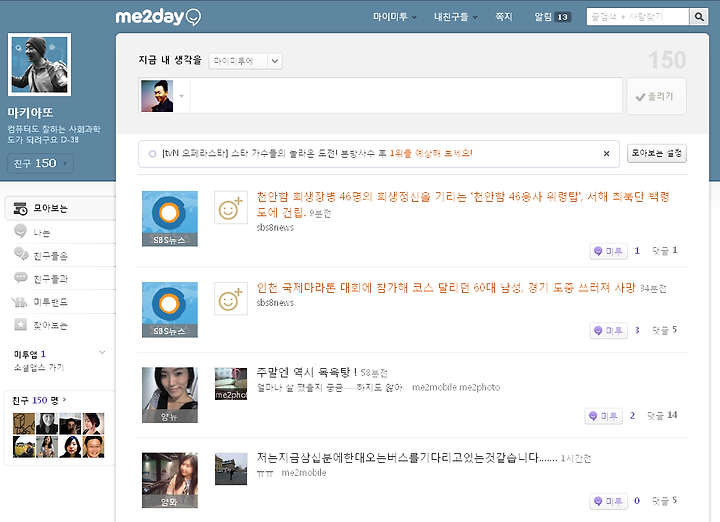Viewport: 720px width, 522px height.
Task: Click the 친구 150 button under profile
Action: click(40, 163)
